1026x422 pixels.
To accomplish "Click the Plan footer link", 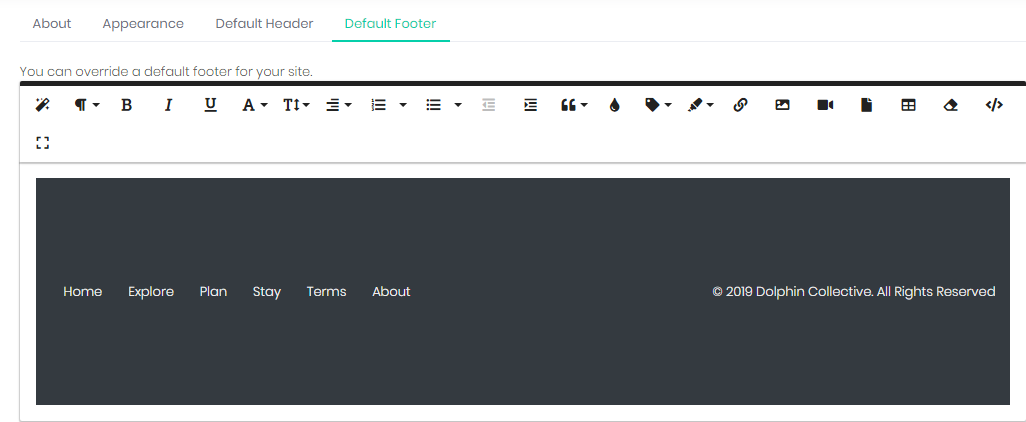I will 213,291.
